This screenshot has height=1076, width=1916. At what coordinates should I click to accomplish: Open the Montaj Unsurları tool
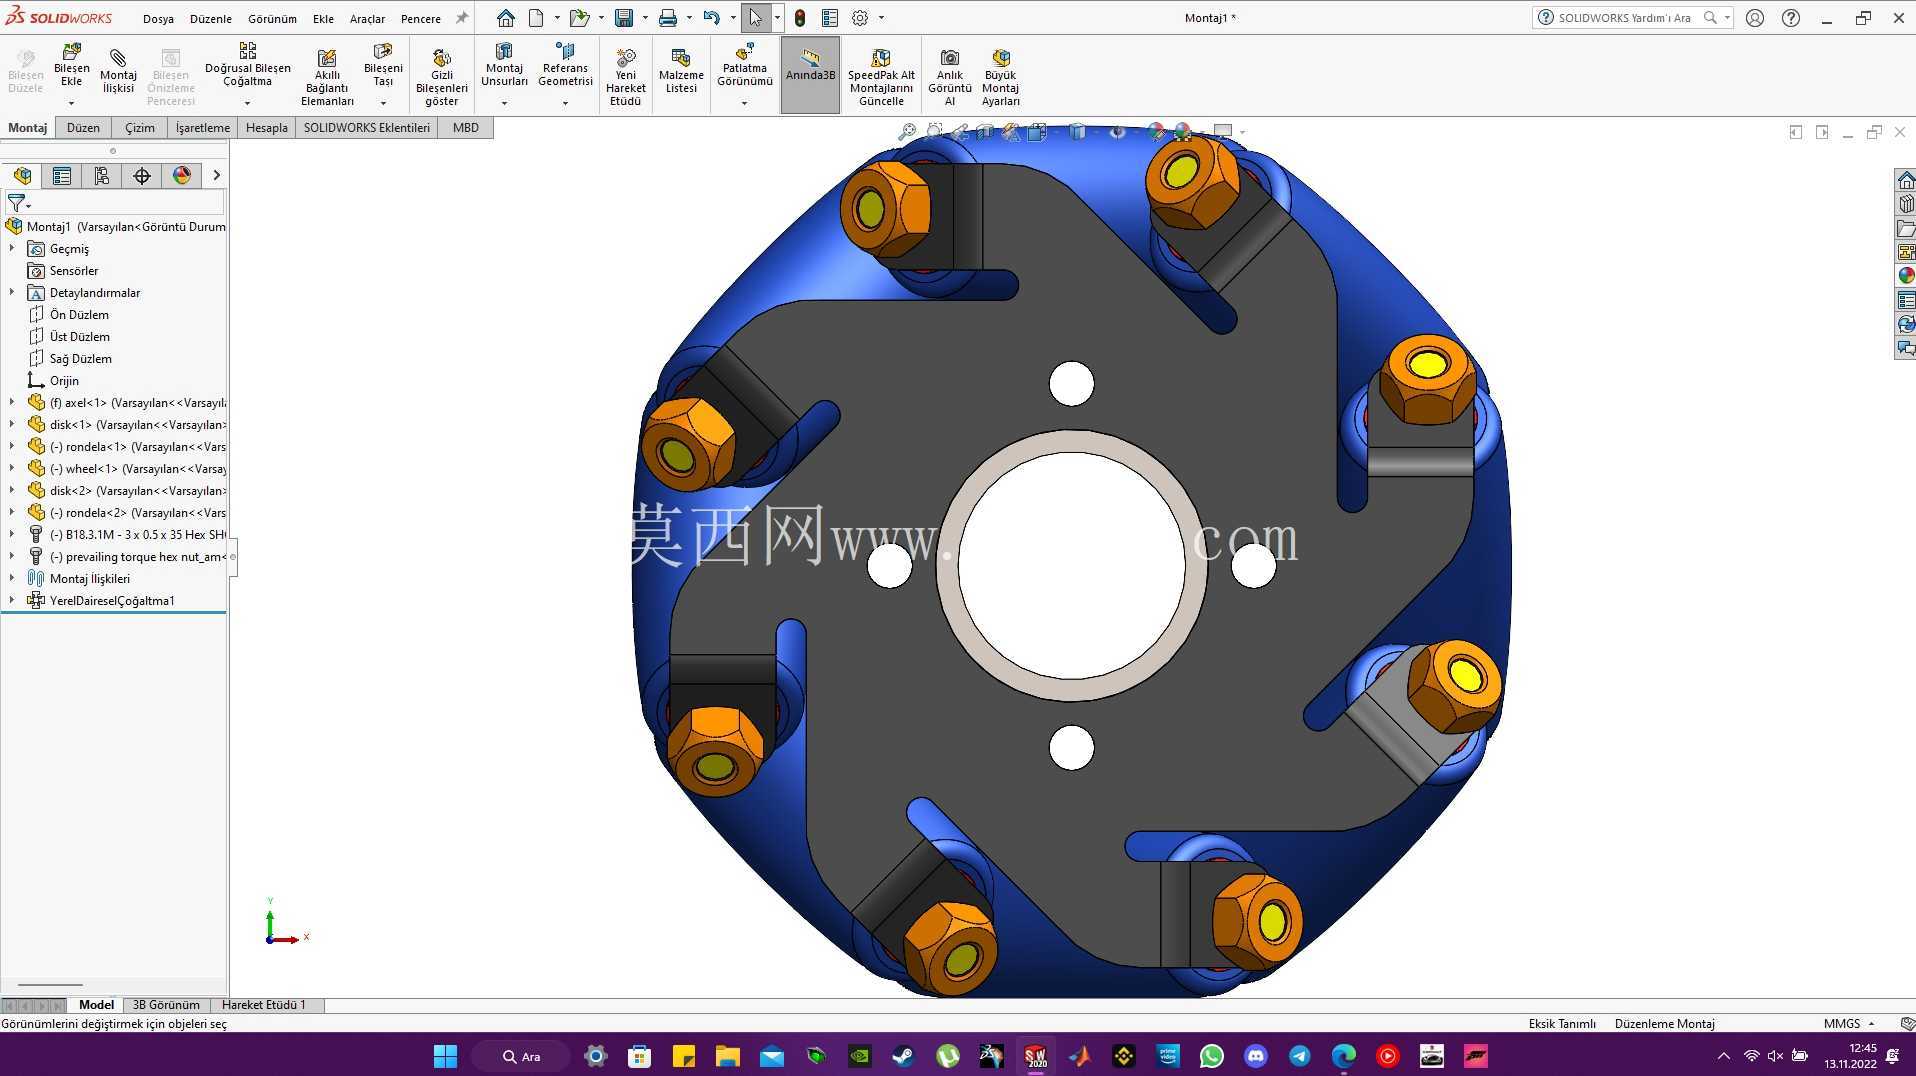504,66
